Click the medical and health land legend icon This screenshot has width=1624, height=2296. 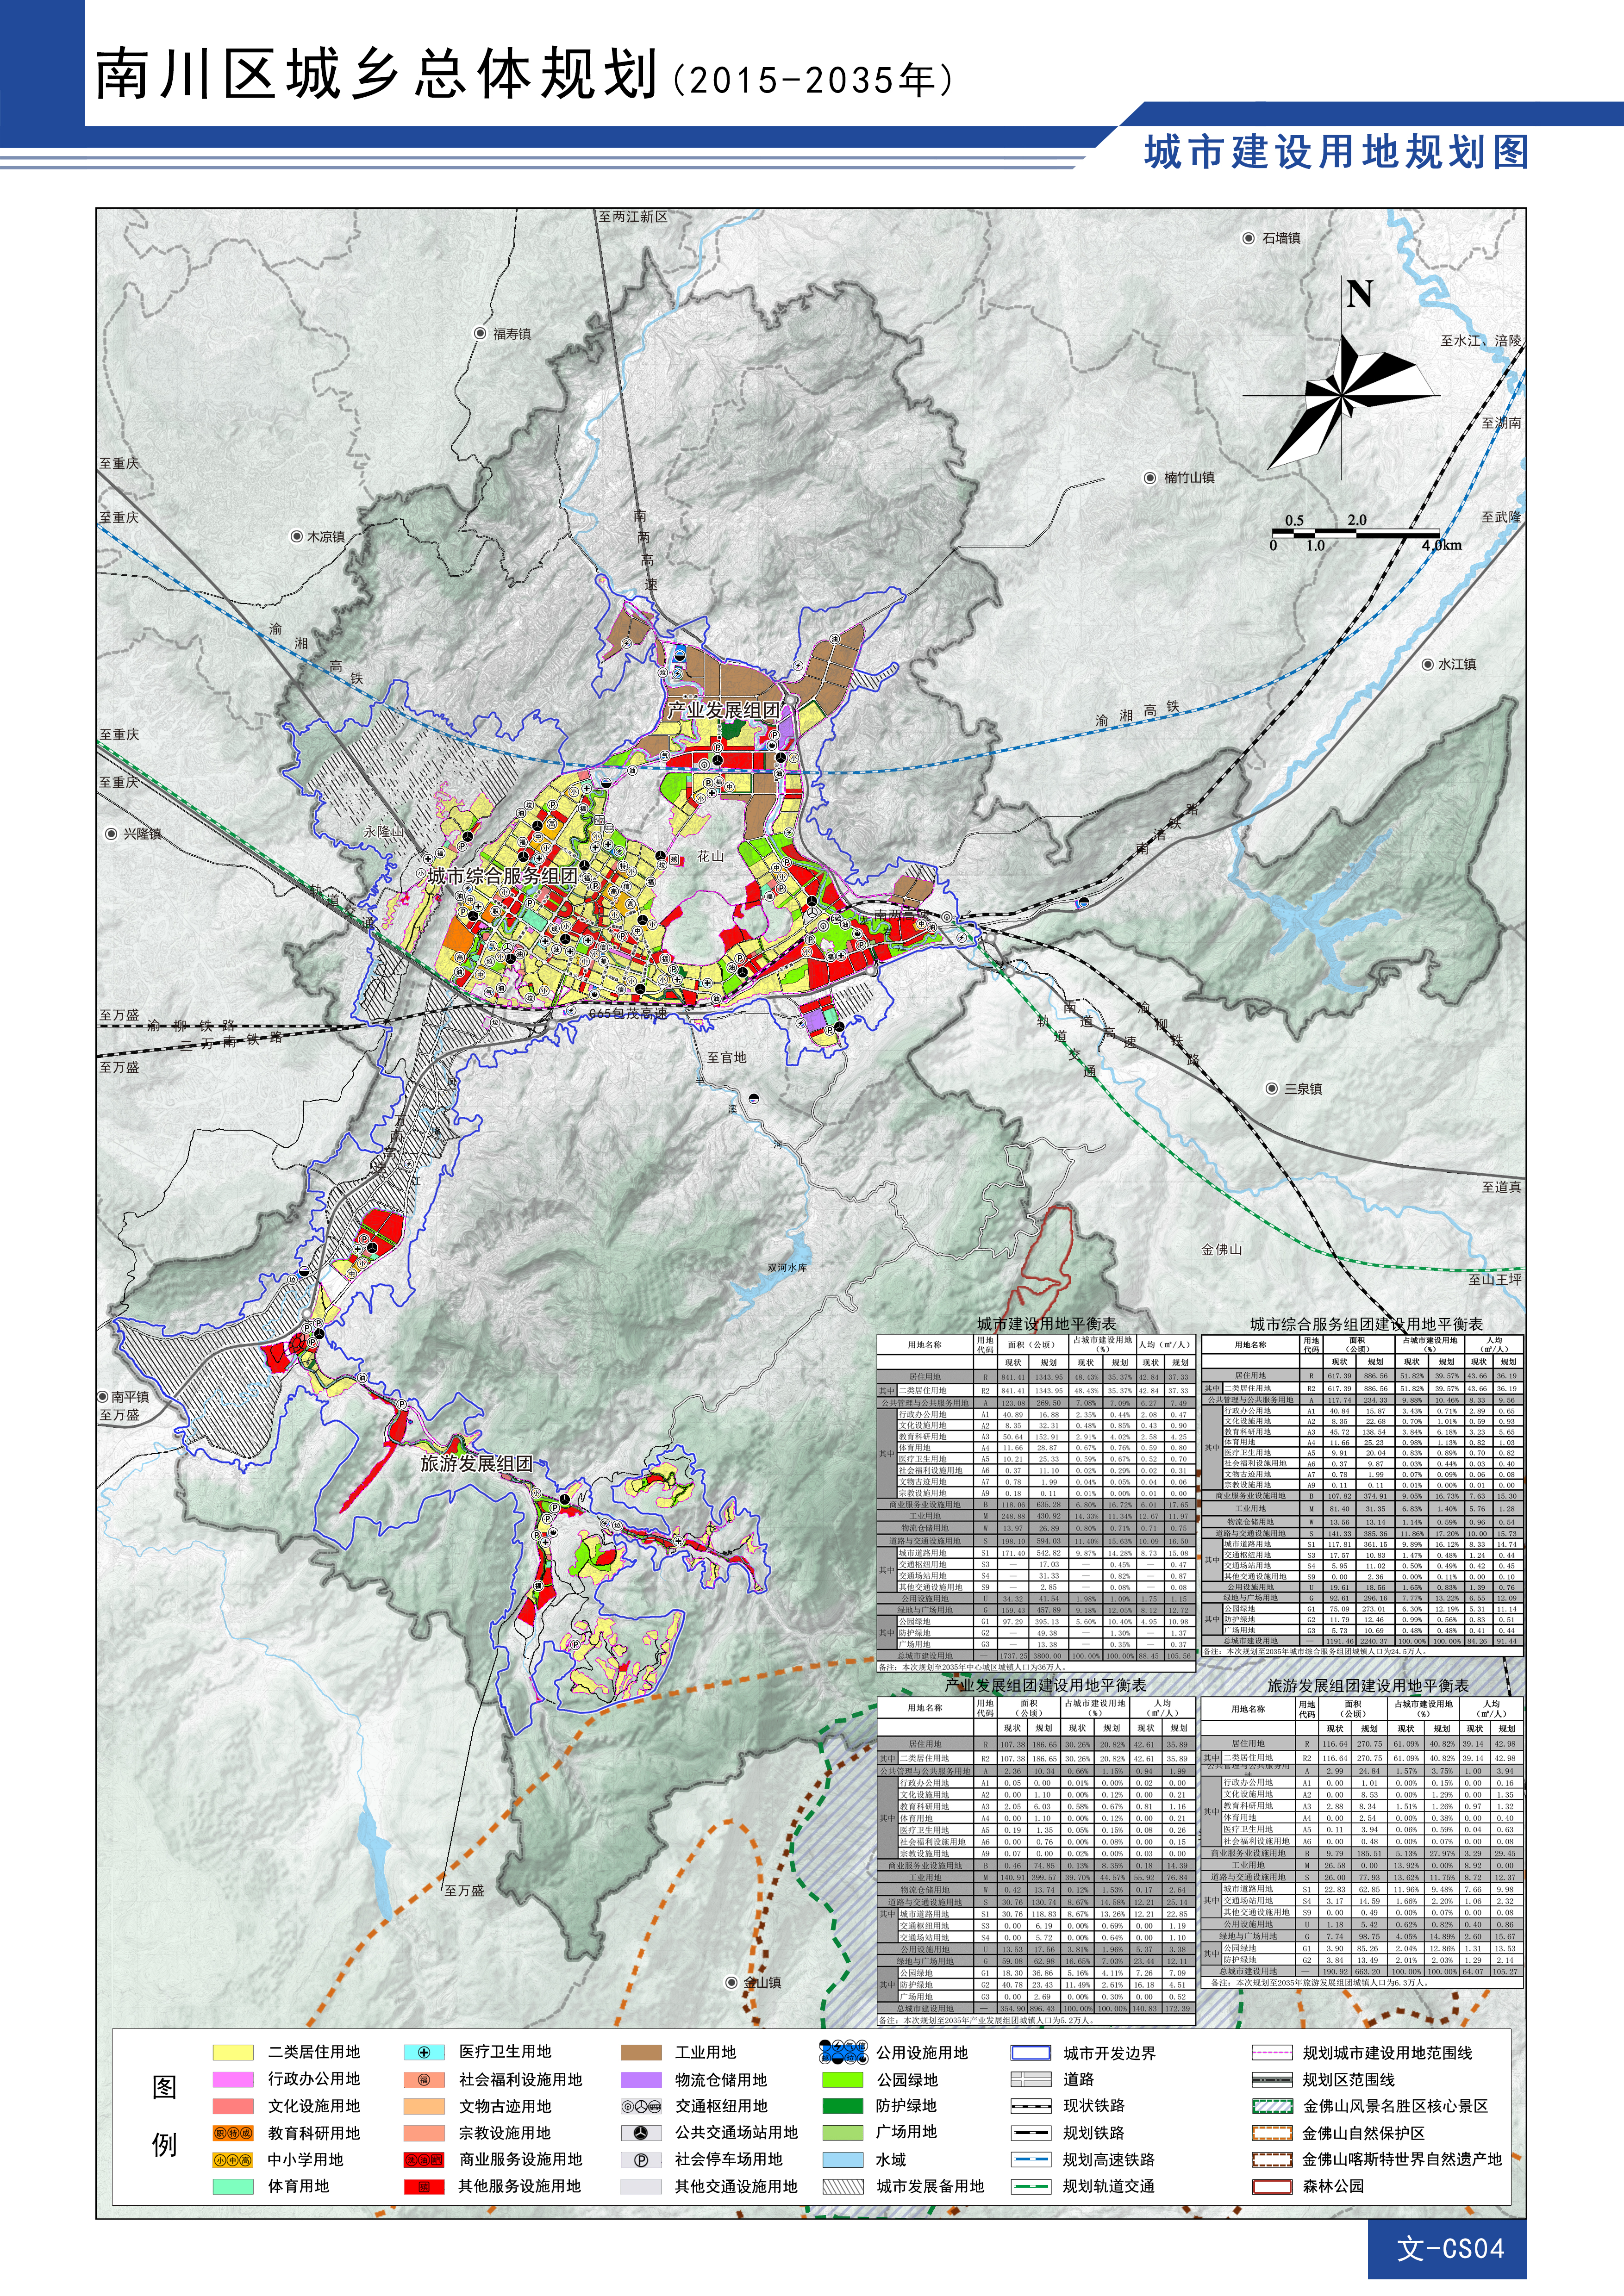[424, 2053]
